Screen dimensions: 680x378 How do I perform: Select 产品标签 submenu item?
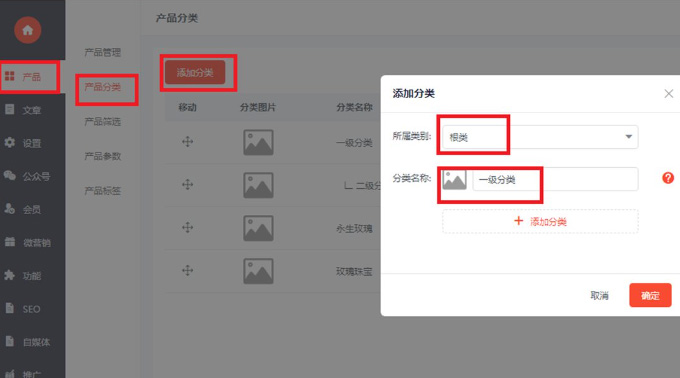point(102,191)
